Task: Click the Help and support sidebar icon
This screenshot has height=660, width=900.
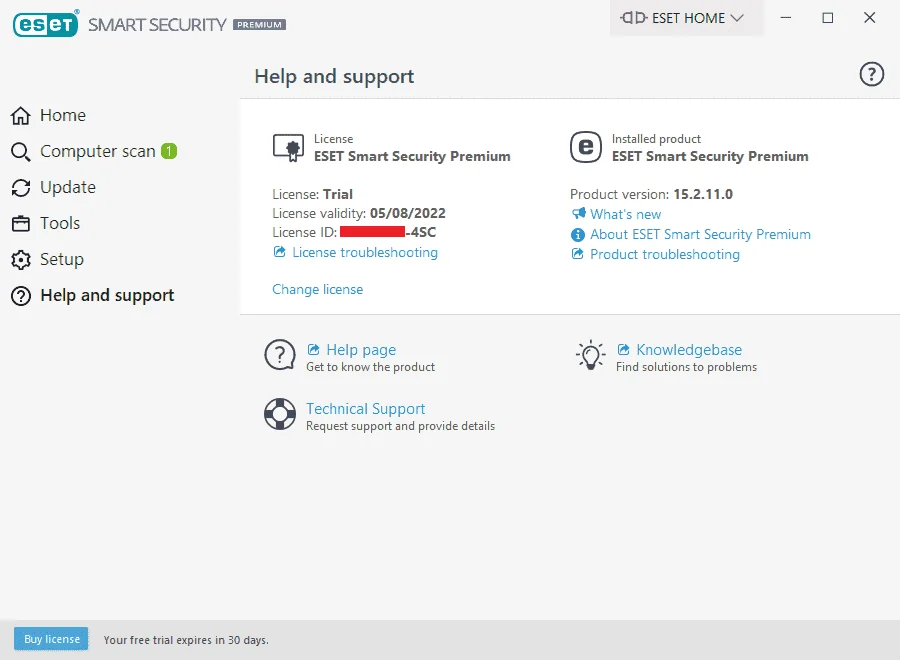Action: click(21, 296)
